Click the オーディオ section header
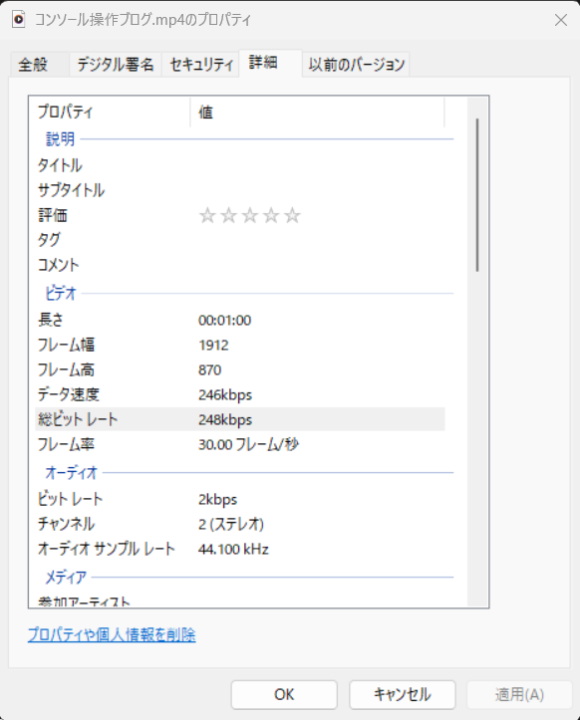Screen dimensions: 580x720 tap(72, 472)
